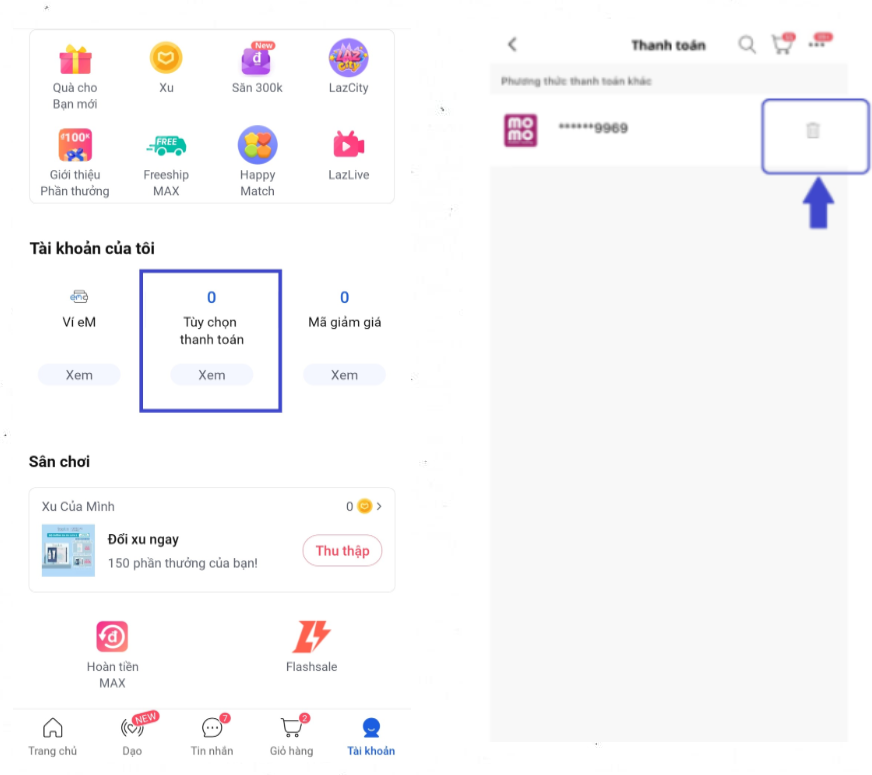Expand Xu Của Mình chevron arrow
Screen dimensions: 872x775
(x=379, y=506)
